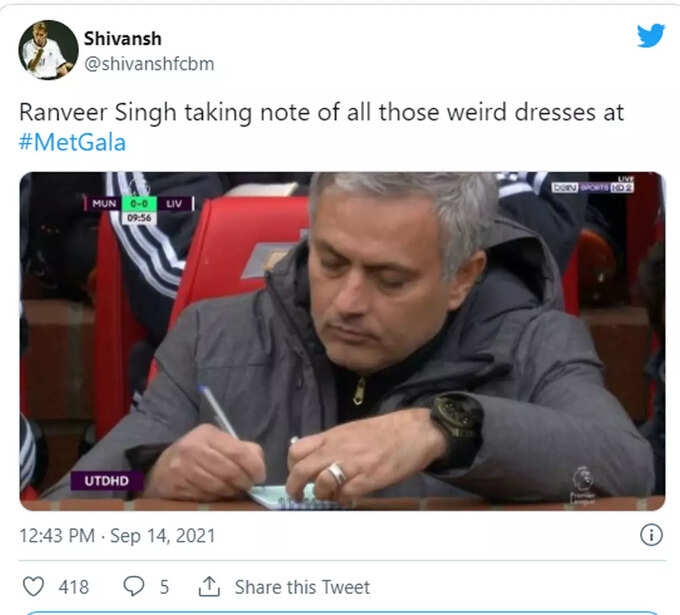Click the share upload arrow icon
The height and width of the screenshot is (615, 680).
click(x=209, y=586)
